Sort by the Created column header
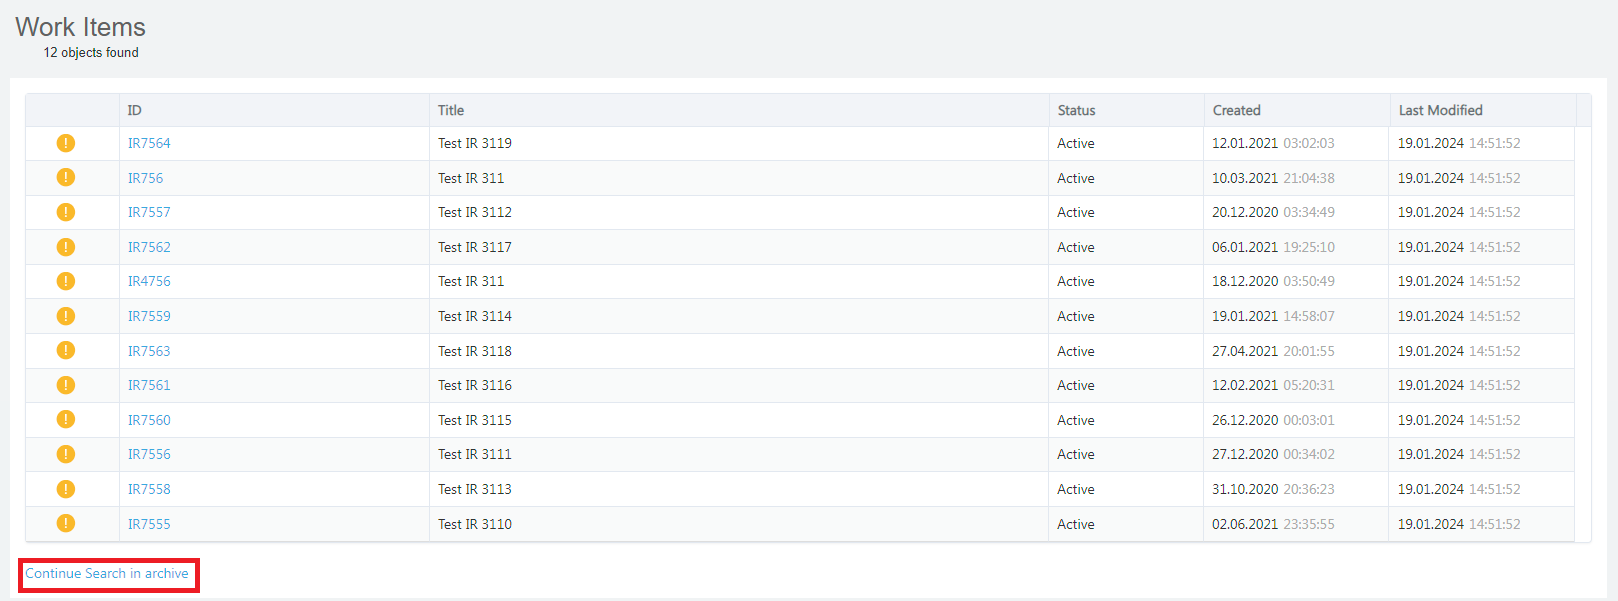Image resolution: width=1618 pixels, height=601 pixels. click(x=1237, y=110)
